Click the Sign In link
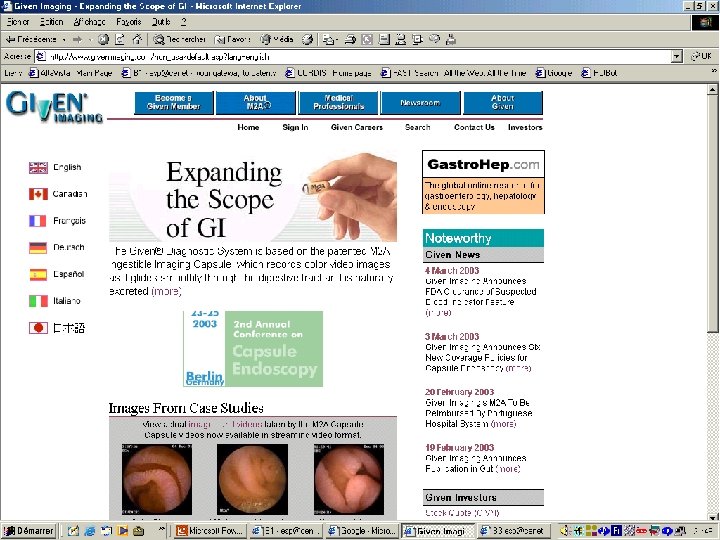The height and width of the screenshot is (540, 720). 295,127
